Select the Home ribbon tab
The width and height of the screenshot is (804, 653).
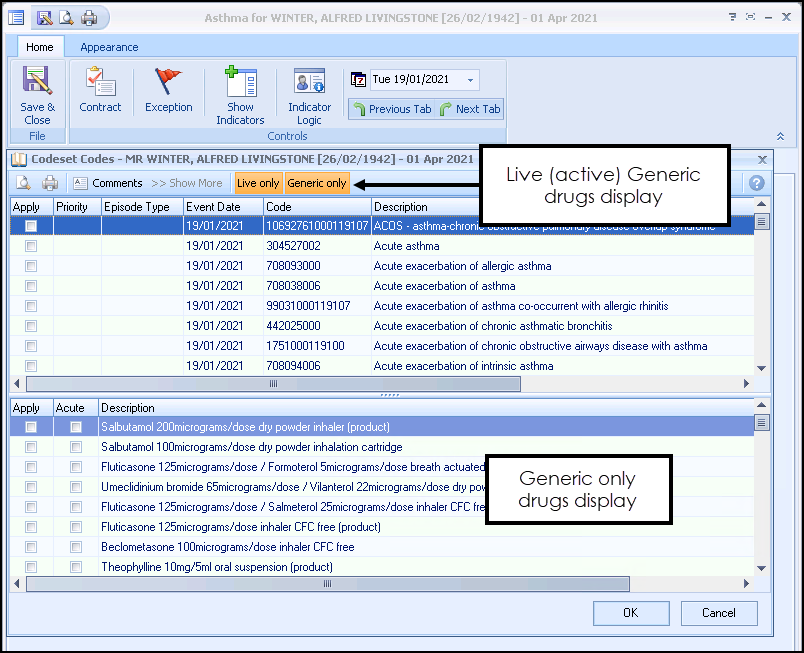tap(40, 47)
